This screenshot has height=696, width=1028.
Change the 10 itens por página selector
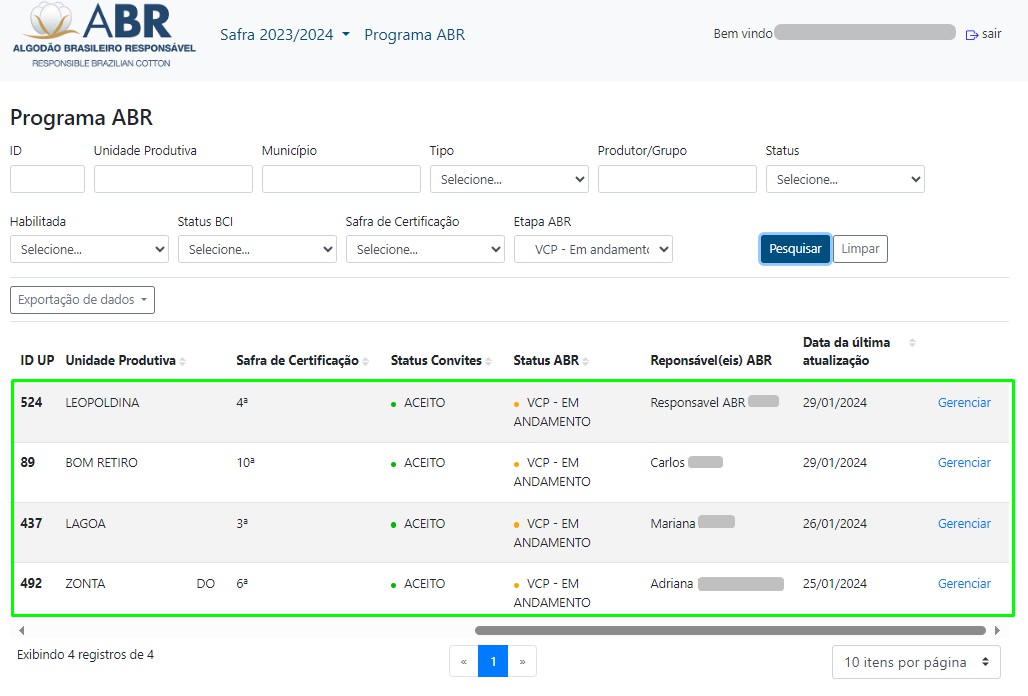pos(916,662)
